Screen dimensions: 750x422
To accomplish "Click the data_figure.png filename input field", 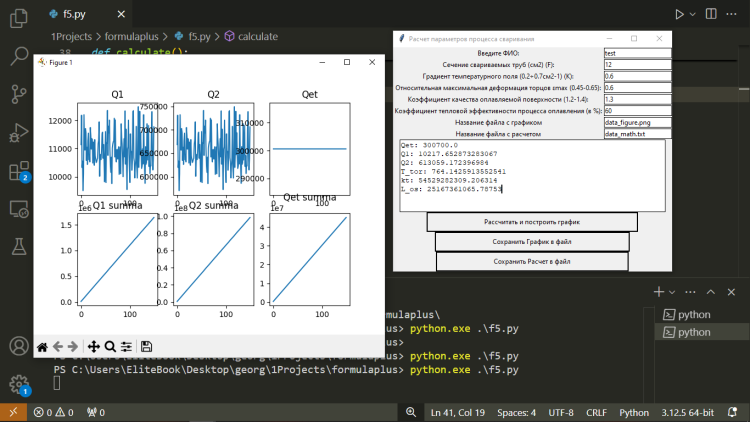I will coord(637,122).
